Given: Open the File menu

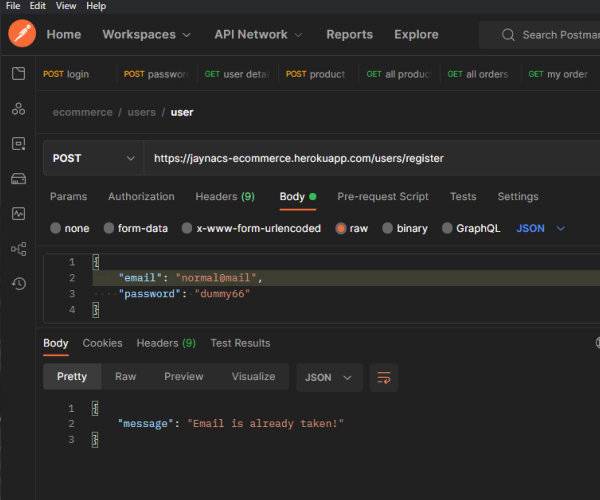Looking at the screenshot, I should pos(13,6).
